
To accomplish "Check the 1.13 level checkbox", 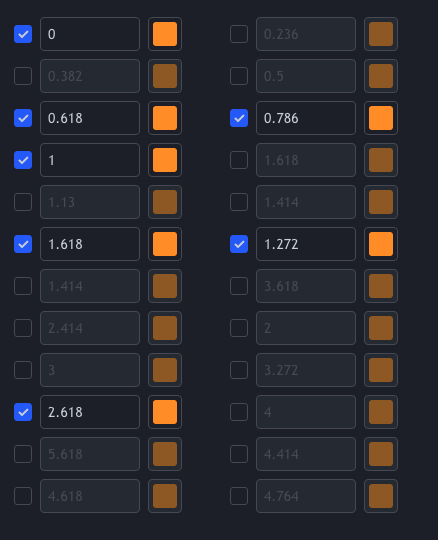I will point(23,202).
